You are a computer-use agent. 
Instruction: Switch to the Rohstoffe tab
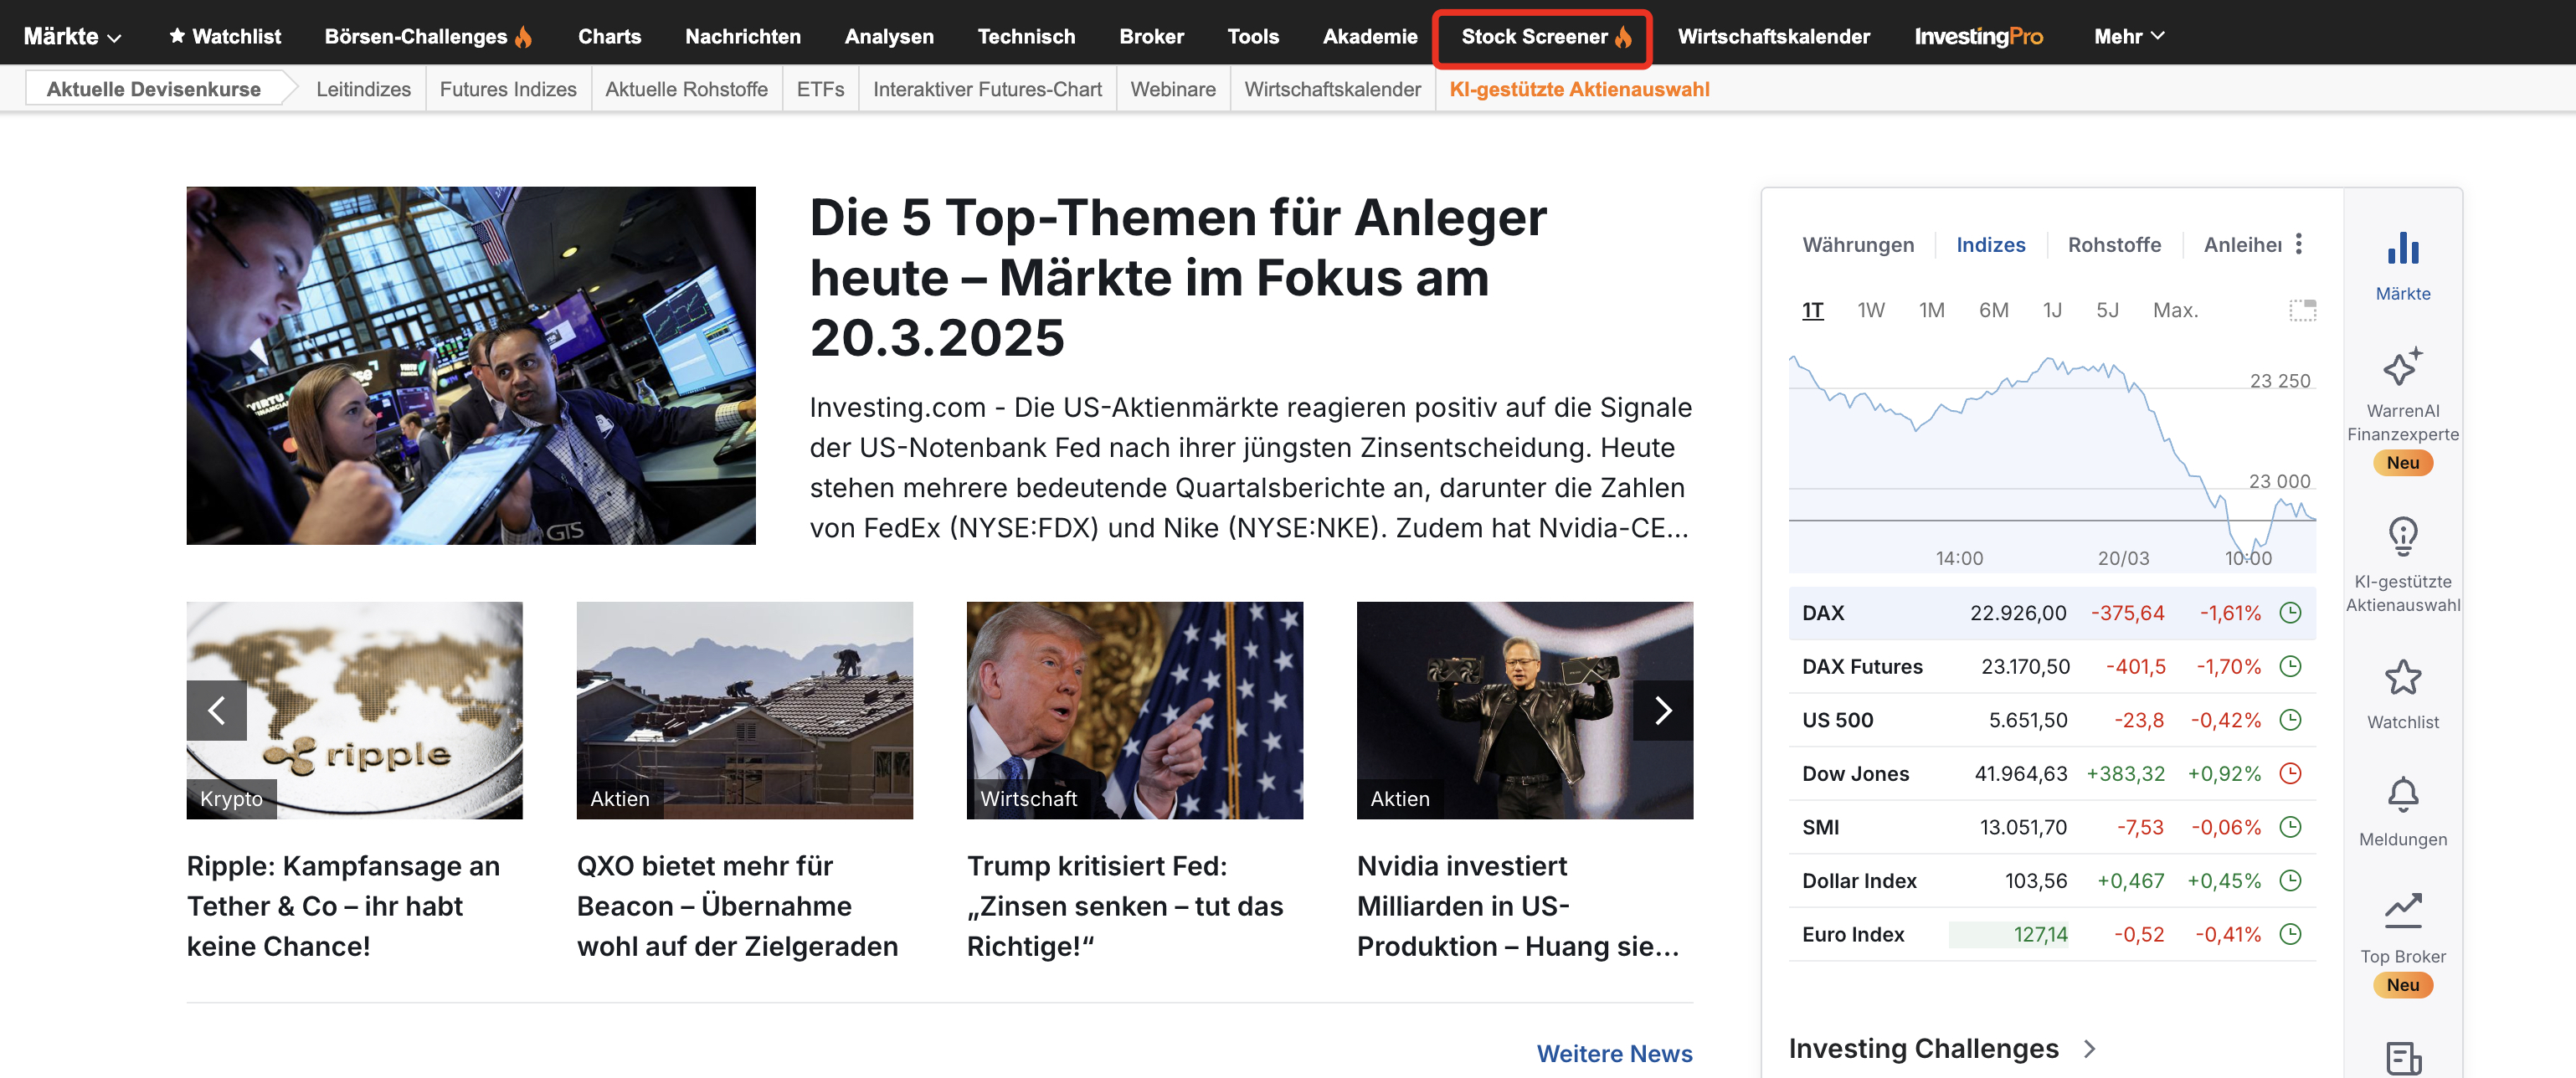2114,245
